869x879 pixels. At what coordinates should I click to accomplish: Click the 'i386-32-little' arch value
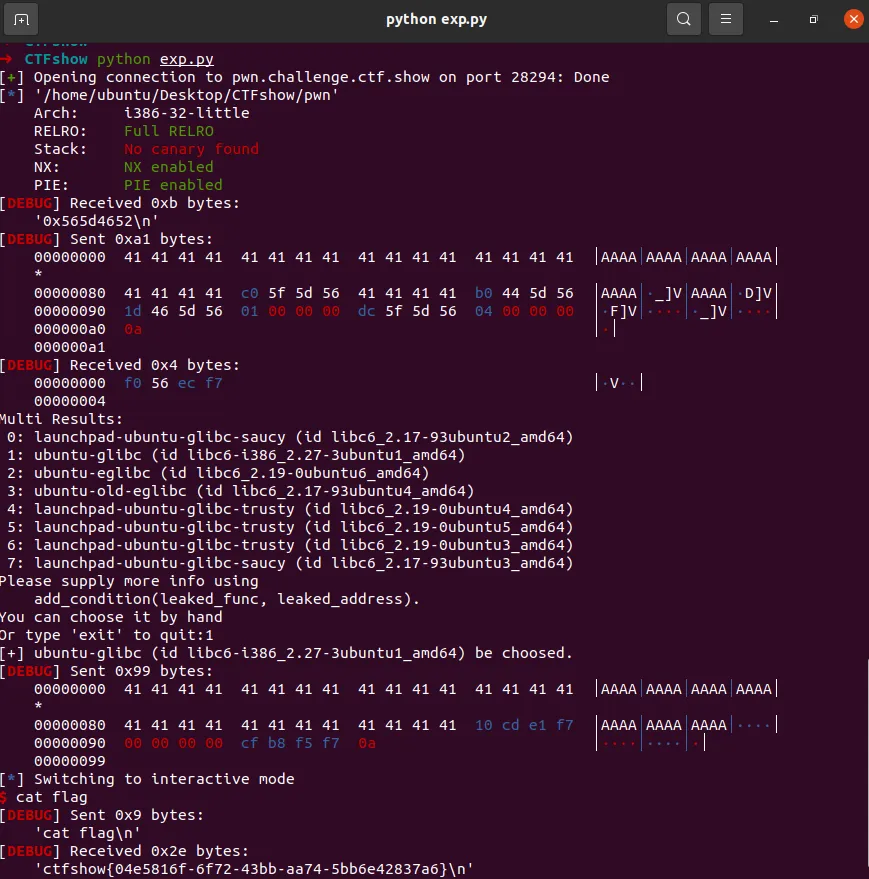click(x=187, y=113)
